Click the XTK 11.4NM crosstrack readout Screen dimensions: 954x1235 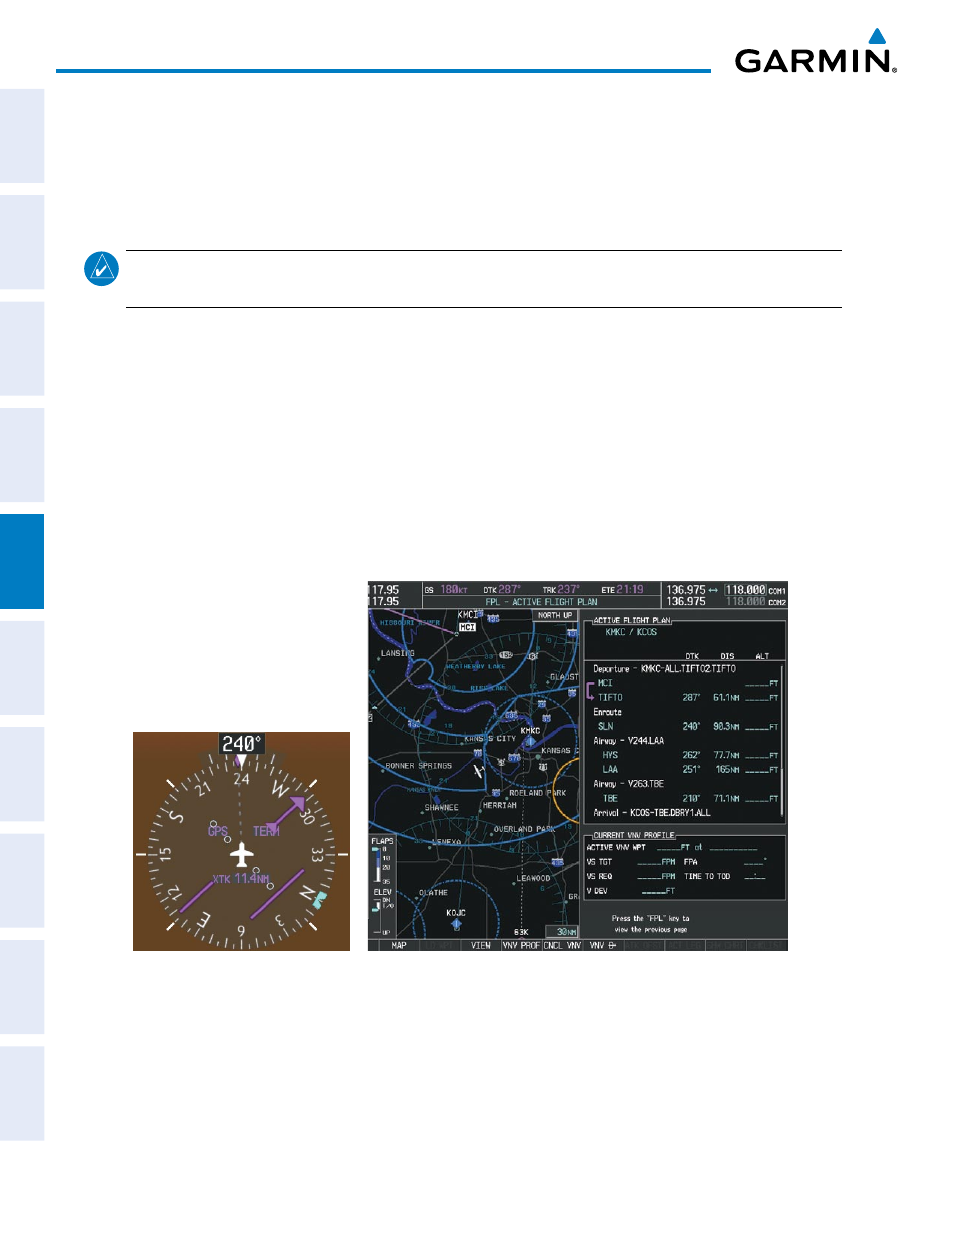[x=241, y=879]
